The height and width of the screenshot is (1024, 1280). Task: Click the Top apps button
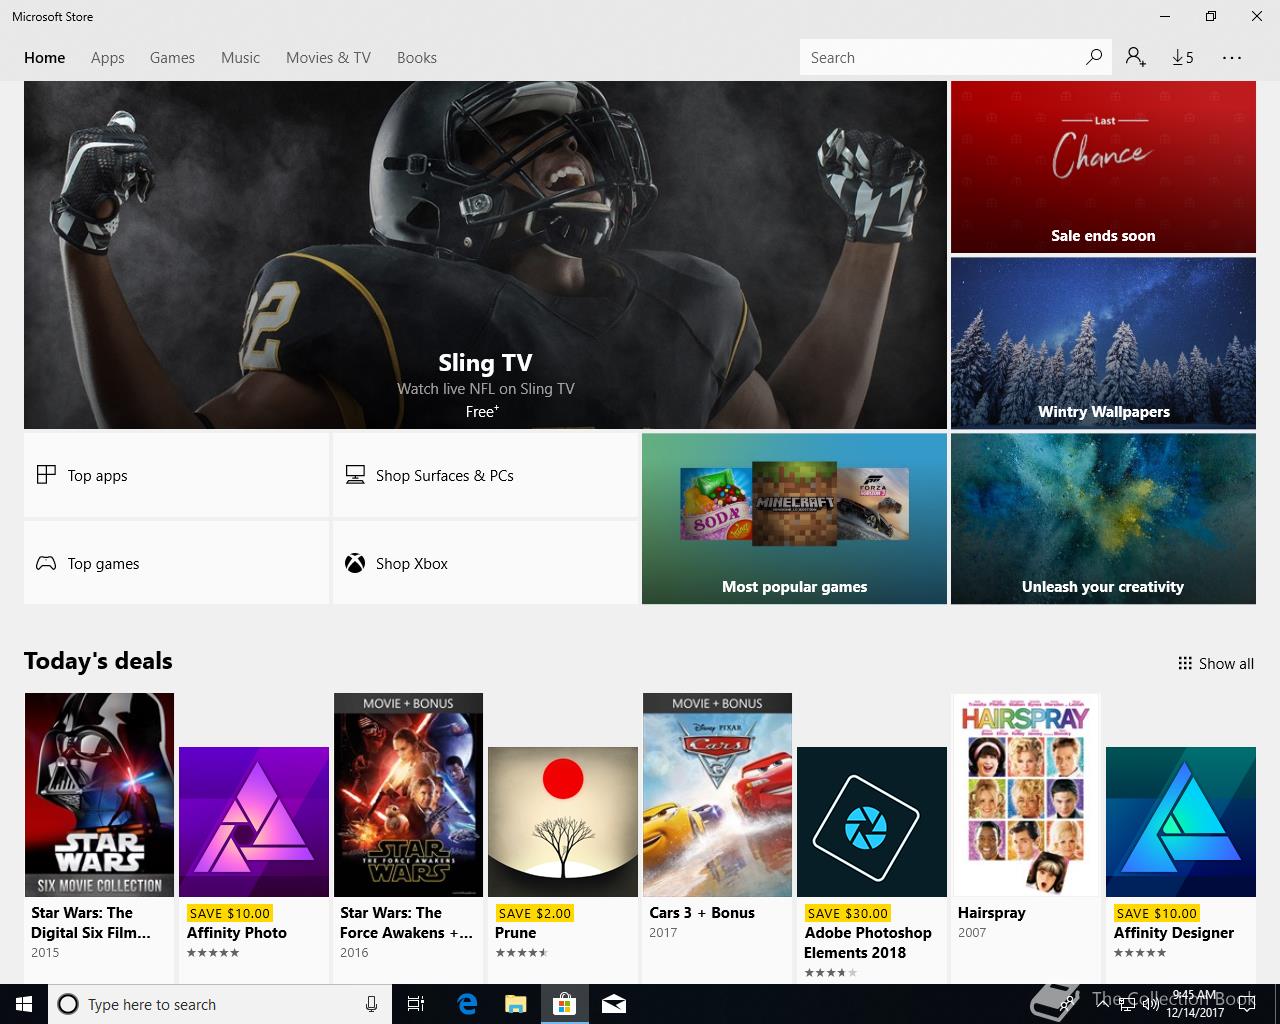[176, 475]
